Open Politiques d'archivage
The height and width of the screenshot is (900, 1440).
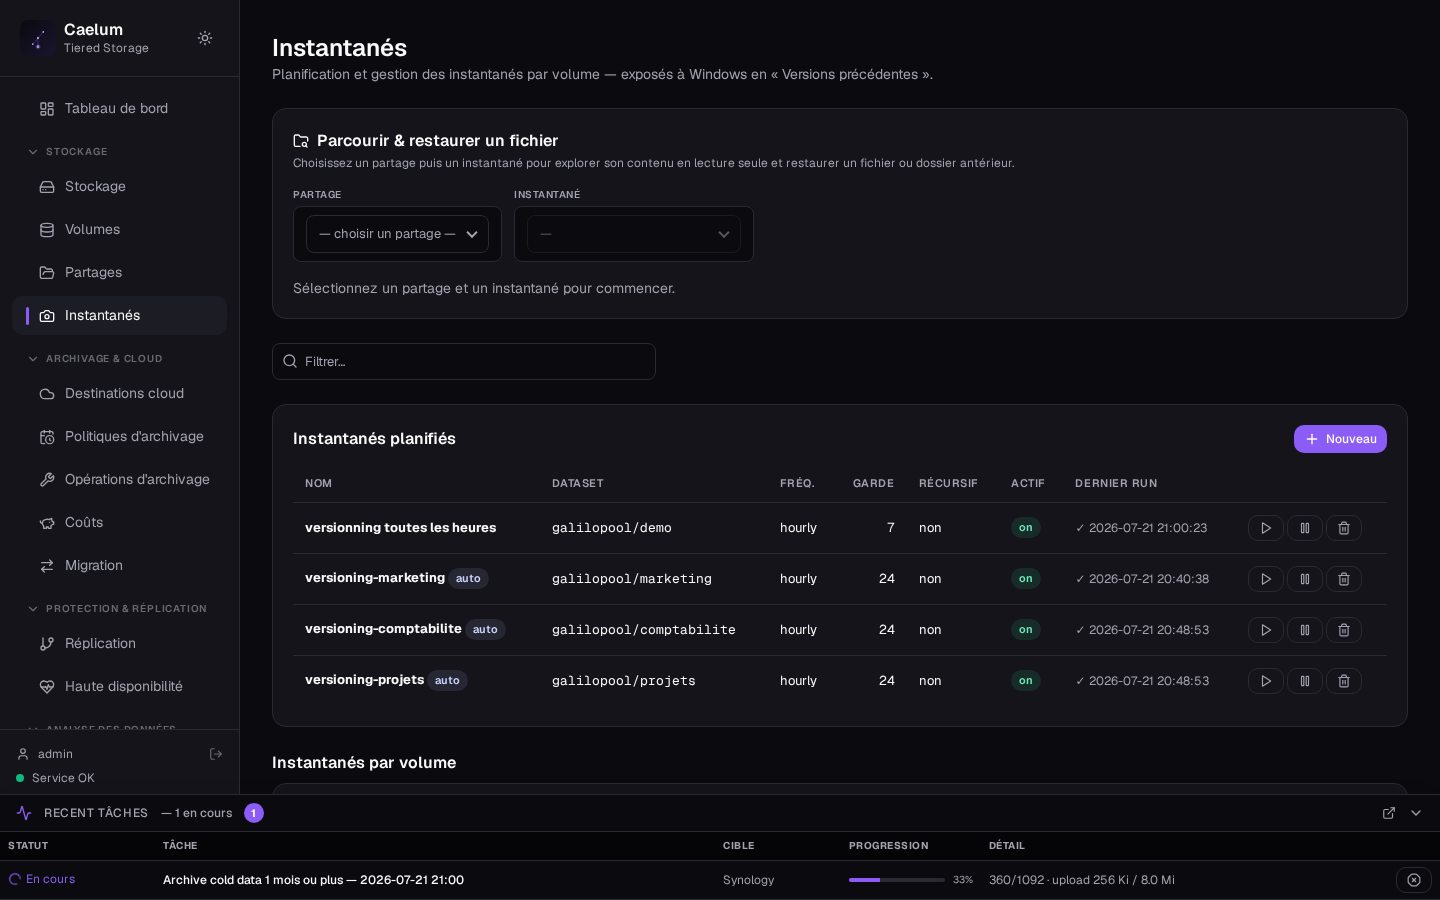(119, 436)
